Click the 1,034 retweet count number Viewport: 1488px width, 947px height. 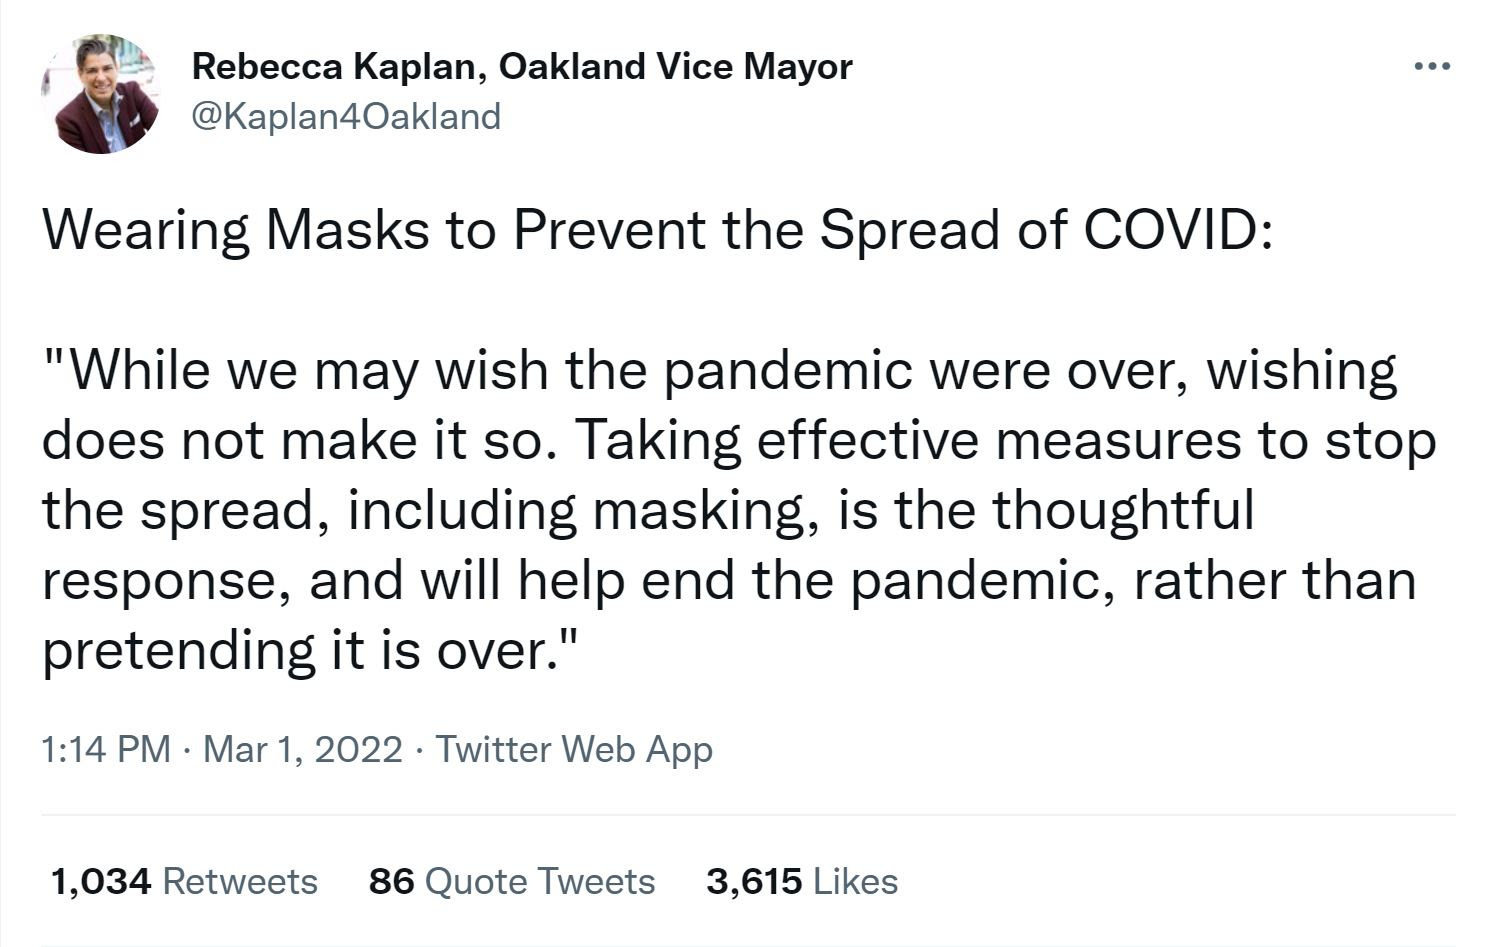pyautogui.click(x=100, y=881)
